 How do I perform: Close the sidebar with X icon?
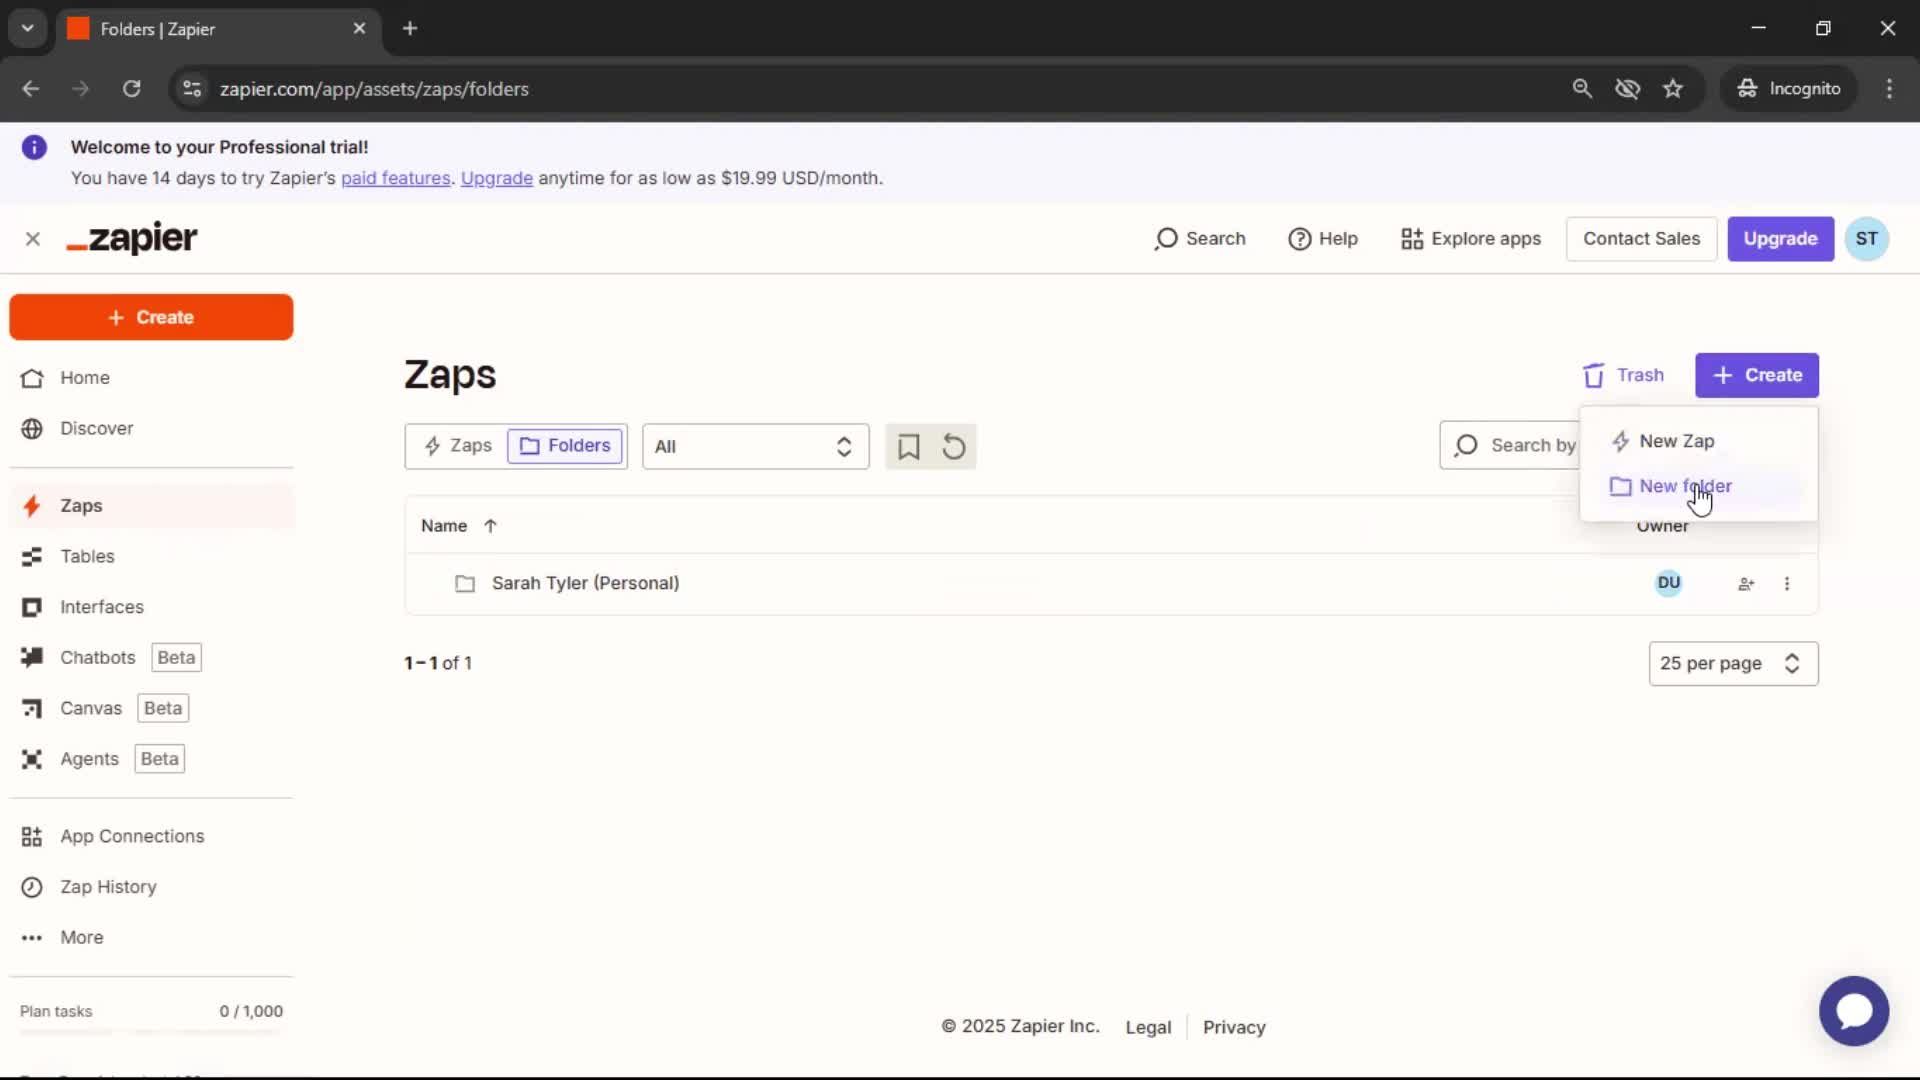(33, 239)
